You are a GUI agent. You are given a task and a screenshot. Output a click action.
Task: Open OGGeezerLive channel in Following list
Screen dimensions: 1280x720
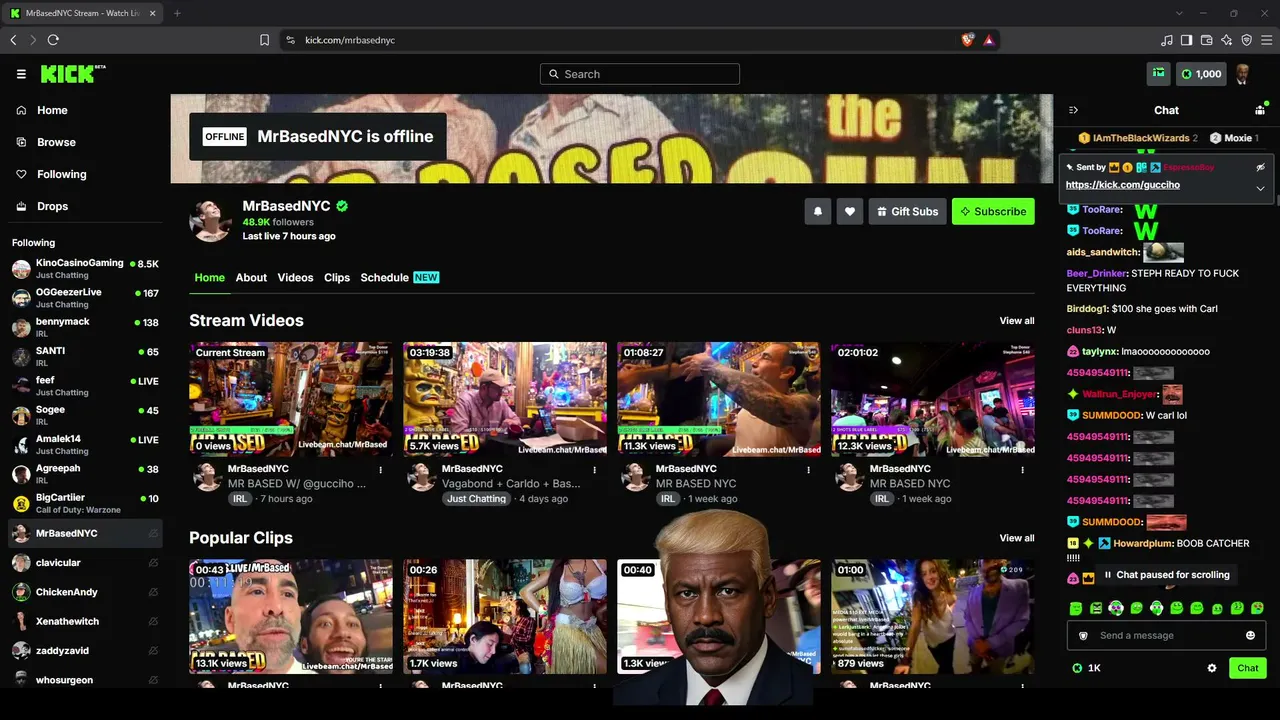84,298
